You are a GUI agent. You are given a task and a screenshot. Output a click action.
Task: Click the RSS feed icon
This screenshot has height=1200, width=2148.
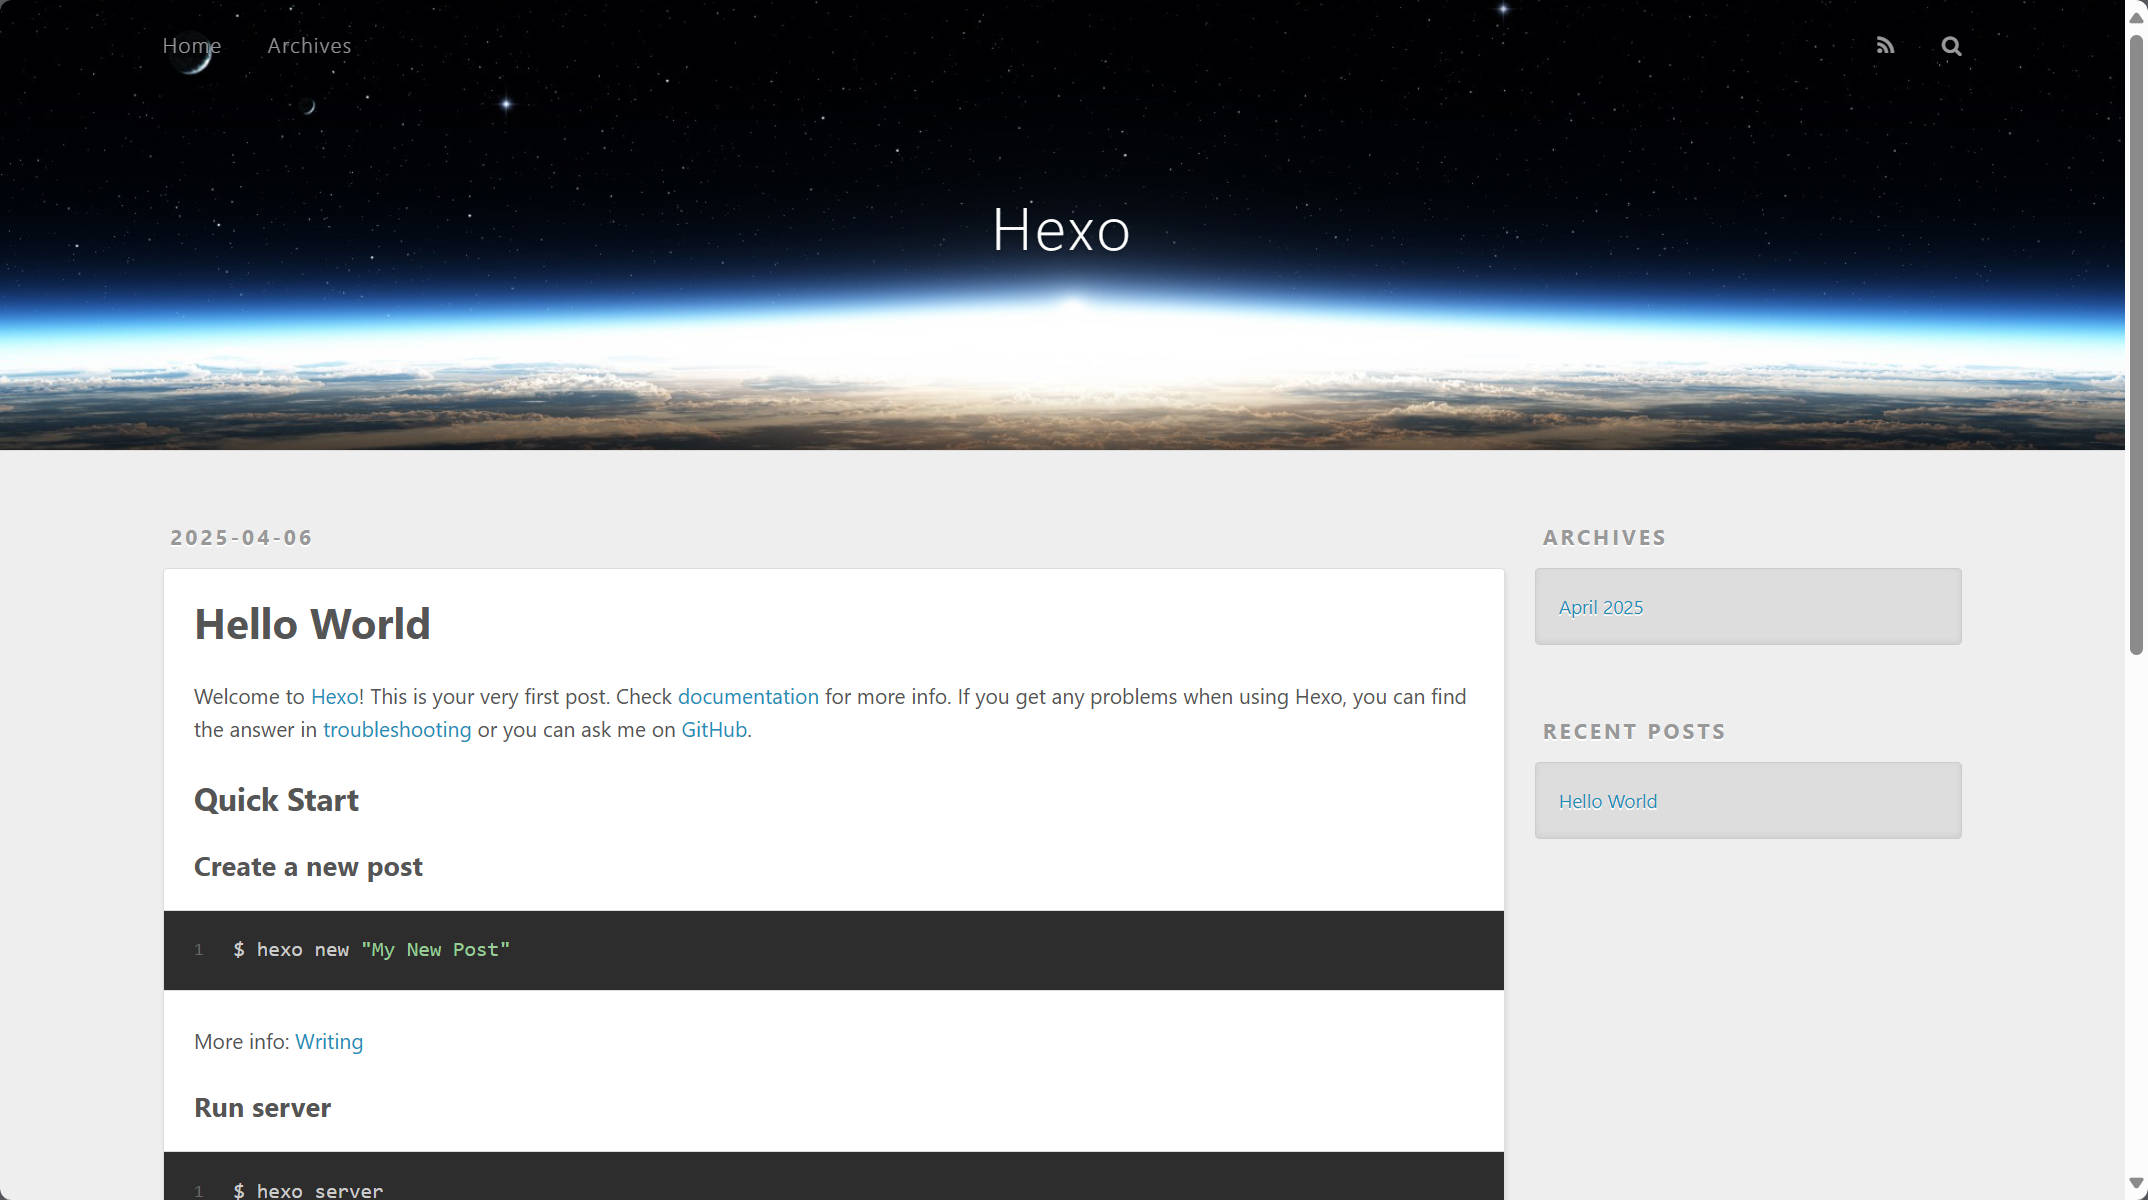[x=1885, y=46]
